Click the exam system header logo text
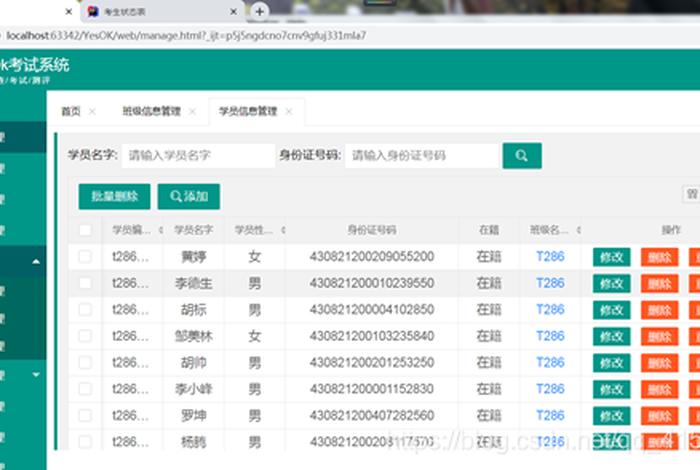 coord(34,65)
